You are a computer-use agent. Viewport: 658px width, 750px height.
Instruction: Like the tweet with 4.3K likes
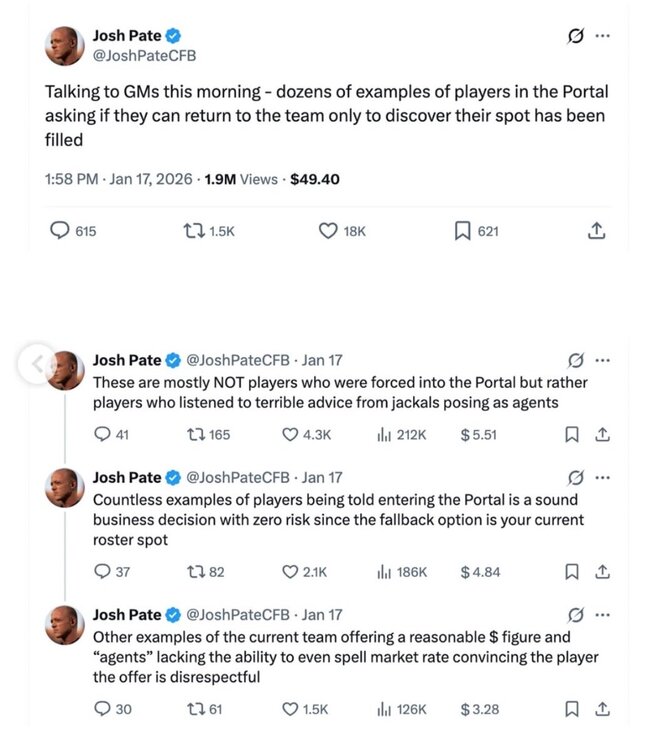291,435
